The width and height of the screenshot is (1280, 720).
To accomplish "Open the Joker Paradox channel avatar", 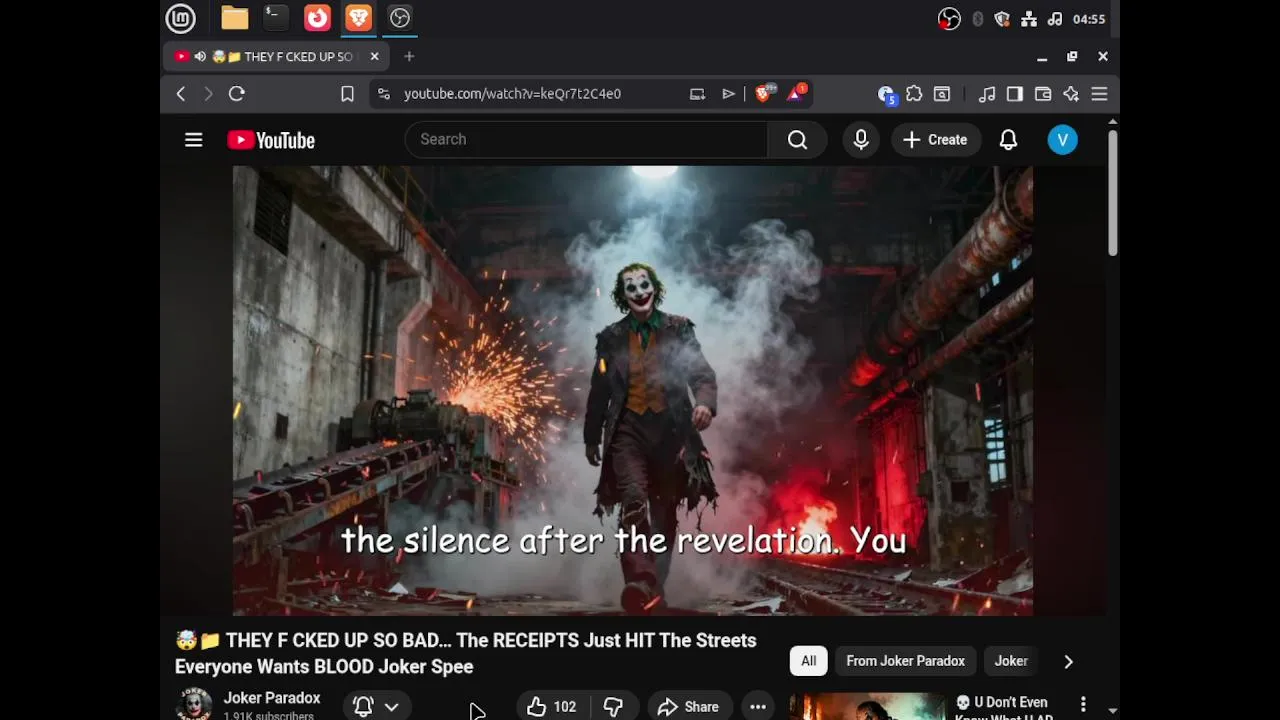I will click(194, 705).
